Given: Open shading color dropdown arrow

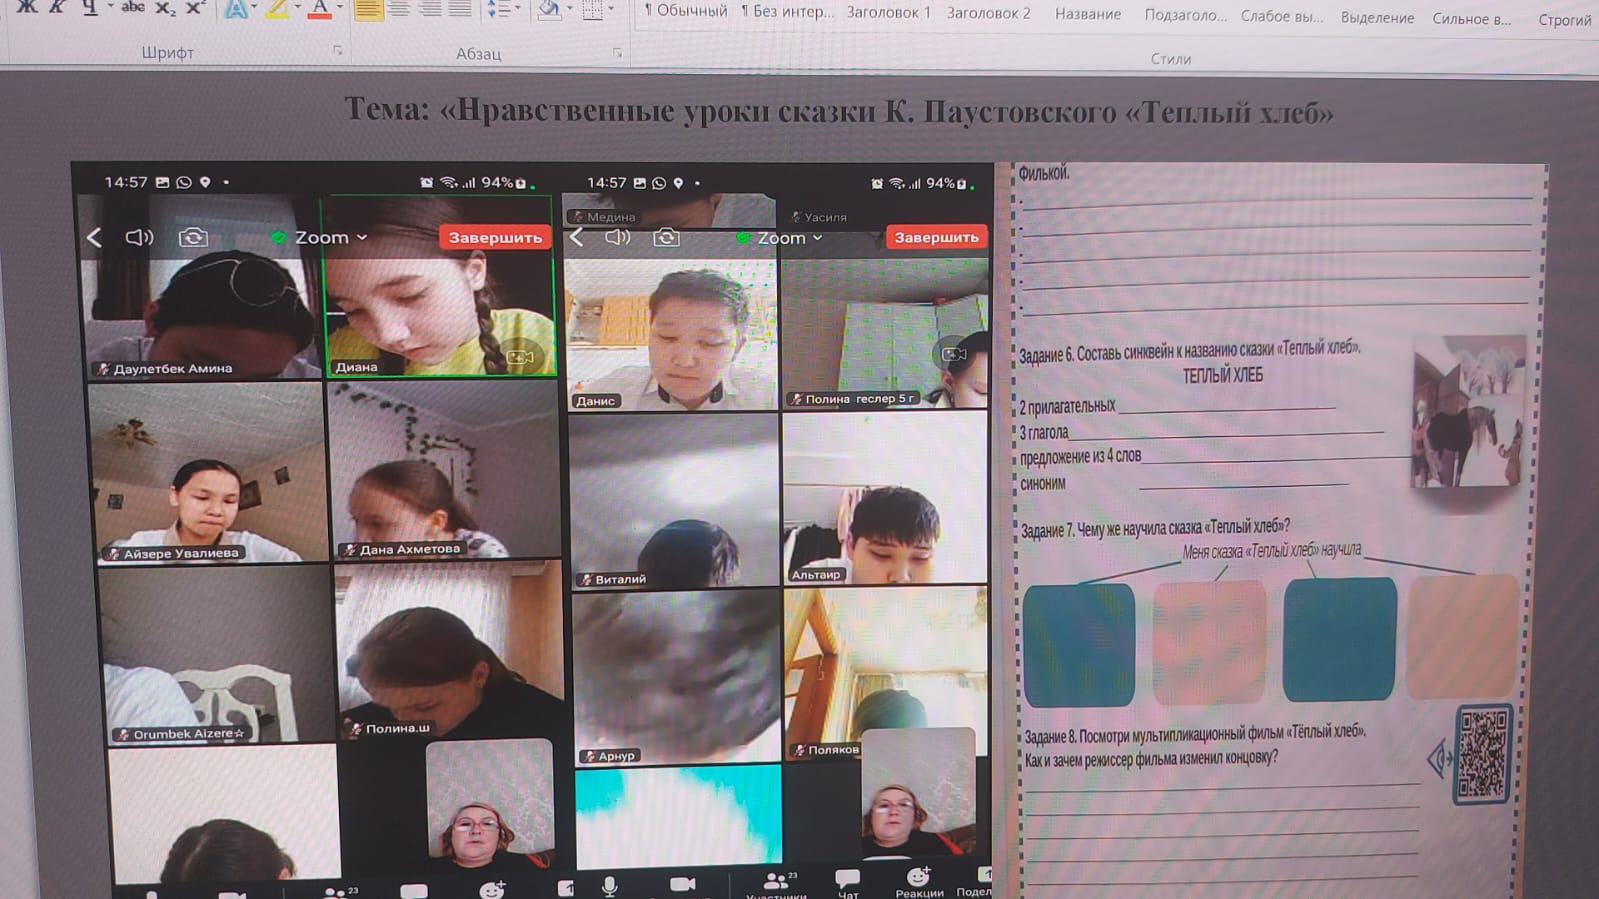Looking at the screenshot, I should pos(569,10).
